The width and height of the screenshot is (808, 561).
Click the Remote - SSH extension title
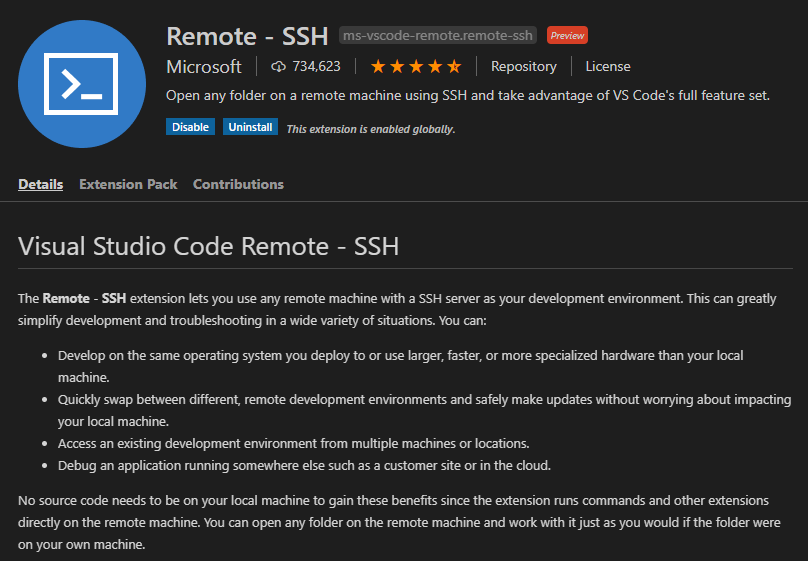click(247, 36)
